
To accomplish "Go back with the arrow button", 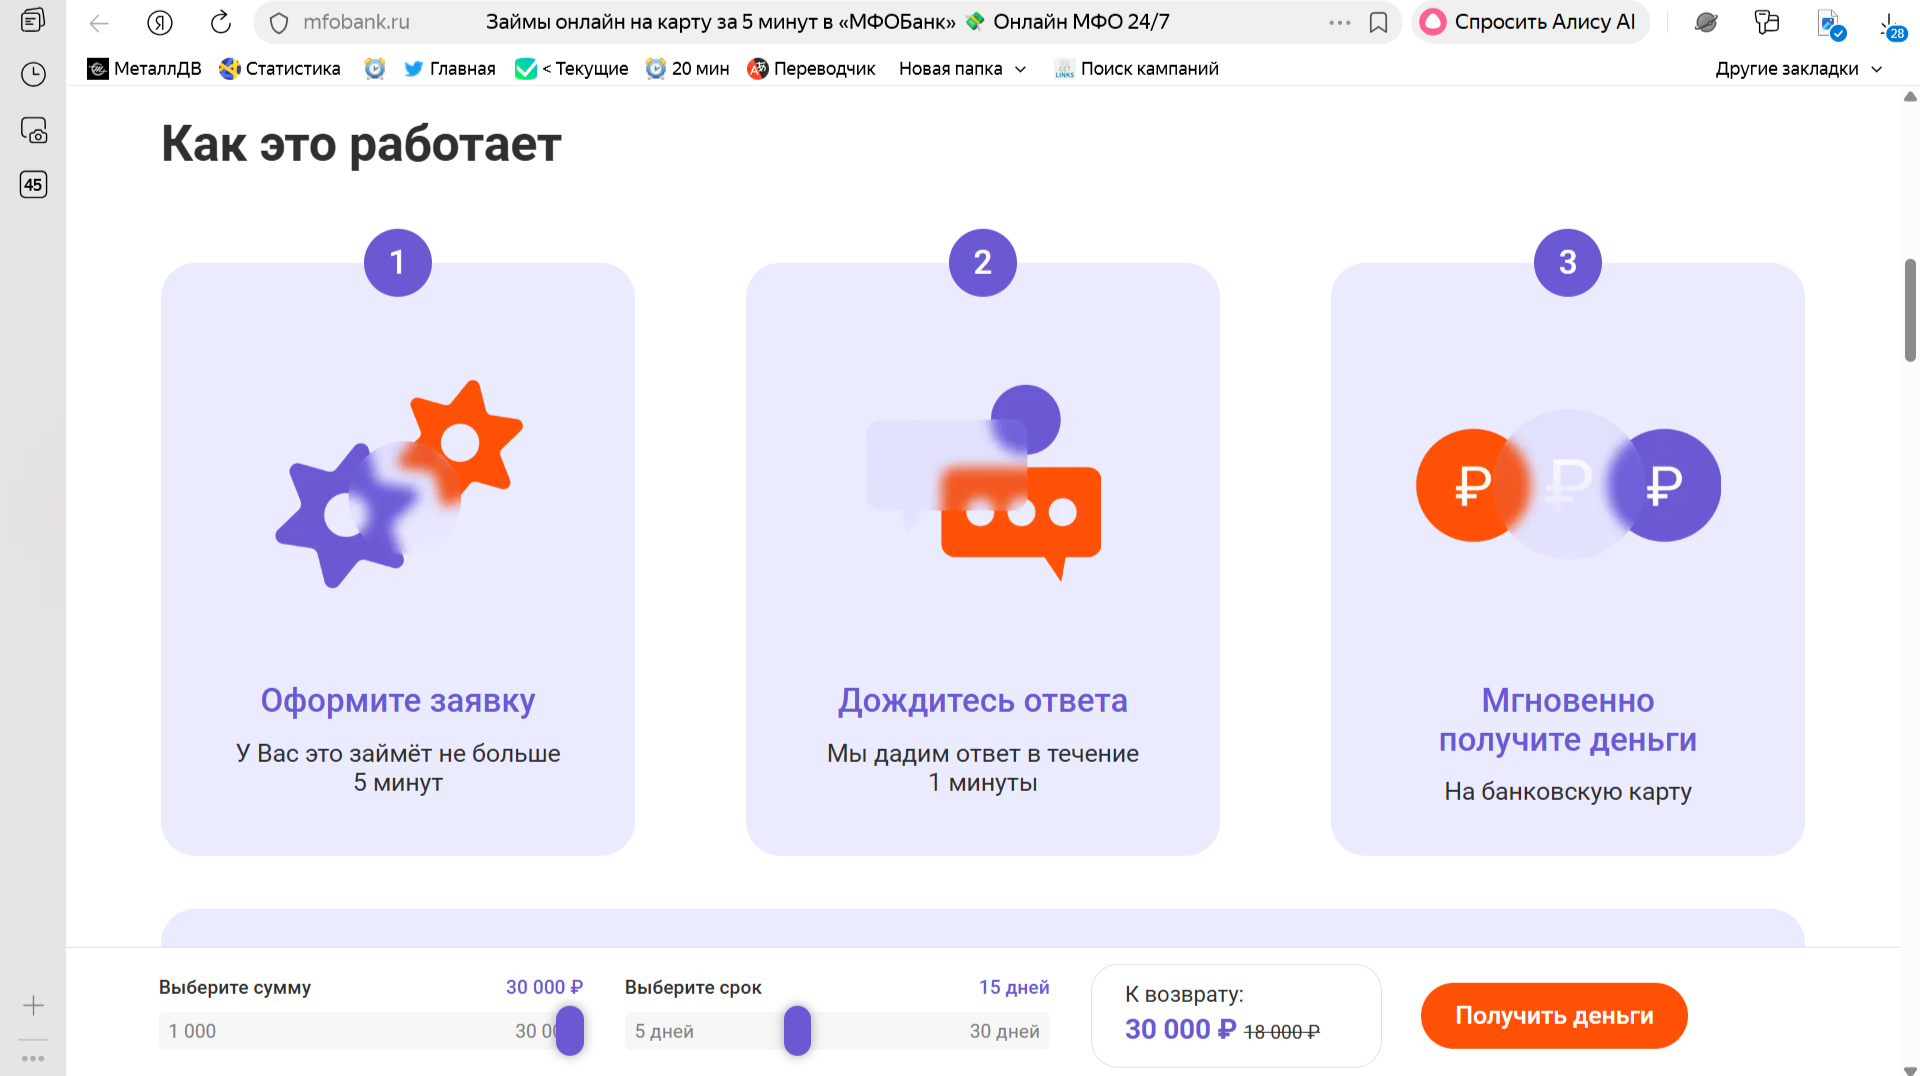I will coord(99,22).
